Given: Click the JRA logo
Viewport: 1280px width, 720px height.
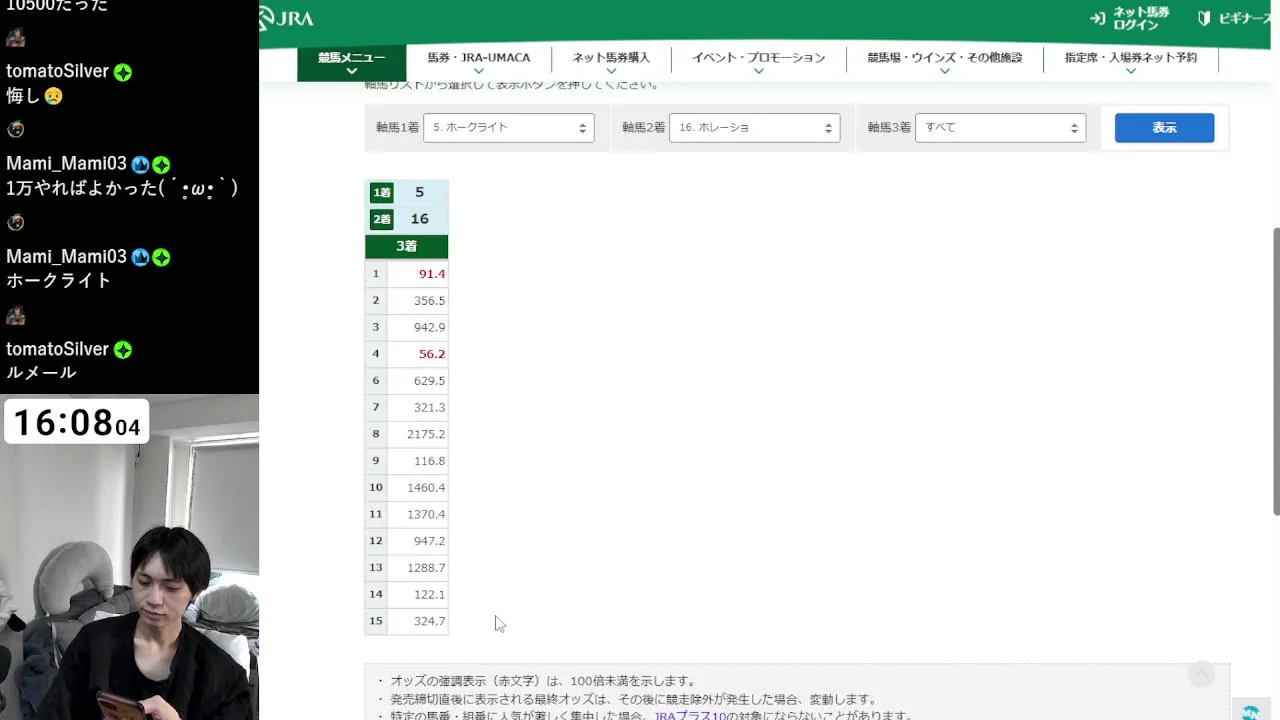Looking at the screenshot, I should 286,18.
